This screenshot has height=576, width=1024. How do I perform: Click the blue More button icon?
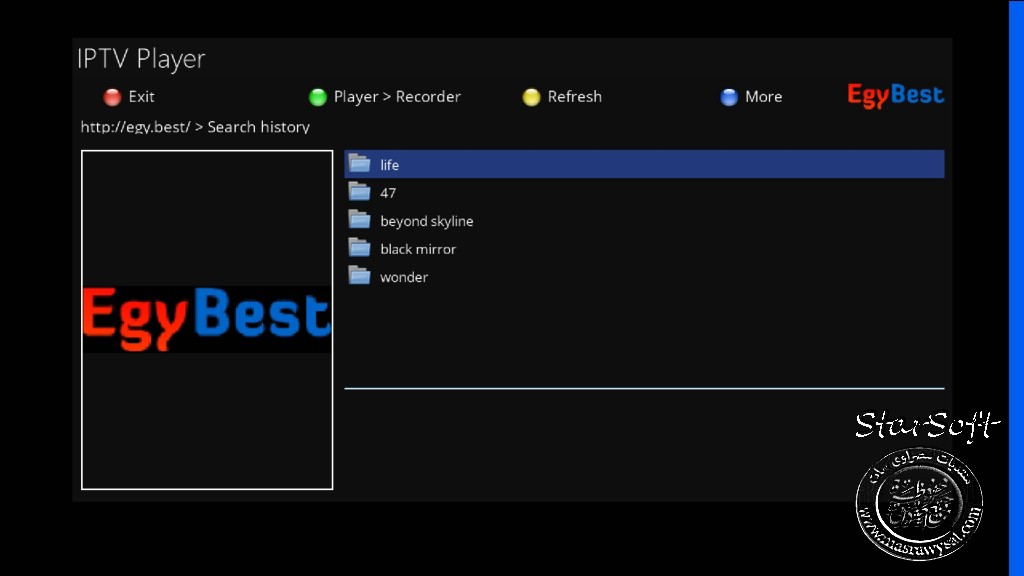click(729, 97)
